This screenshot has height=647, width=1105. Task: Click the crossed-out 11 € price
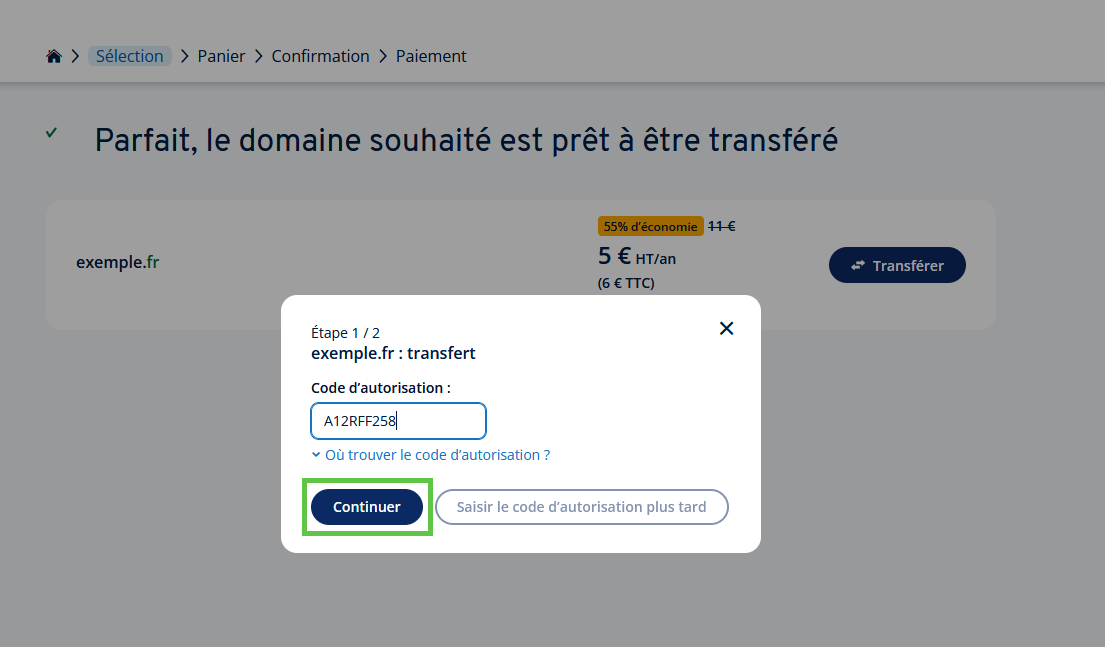pos(722,226)
